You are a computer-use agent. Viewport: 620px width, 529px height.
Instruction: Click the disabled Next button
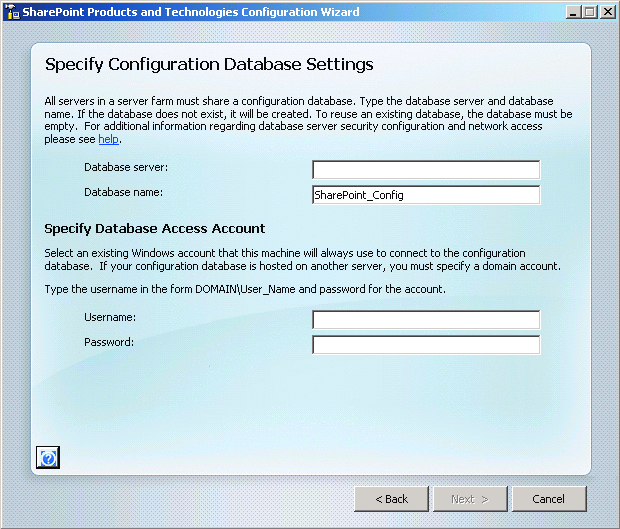470,499
